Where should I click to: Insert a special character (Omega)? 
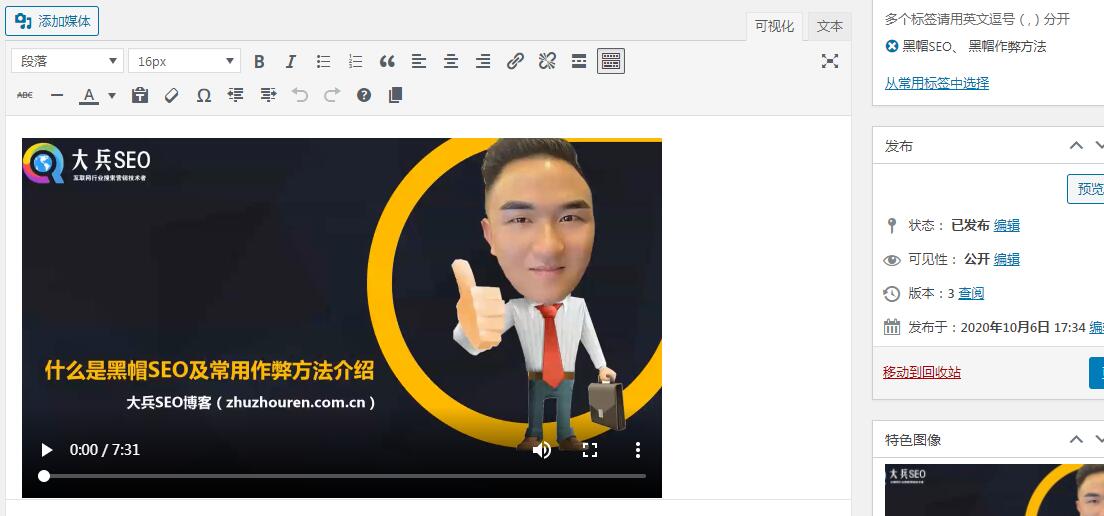203,95
